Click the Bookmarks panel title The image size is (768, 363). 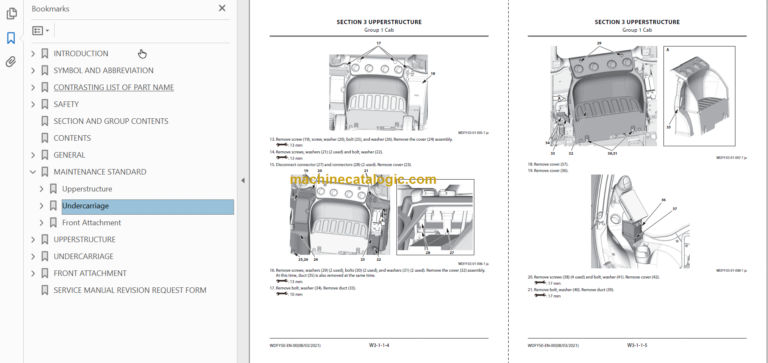(x=50, y=9)
